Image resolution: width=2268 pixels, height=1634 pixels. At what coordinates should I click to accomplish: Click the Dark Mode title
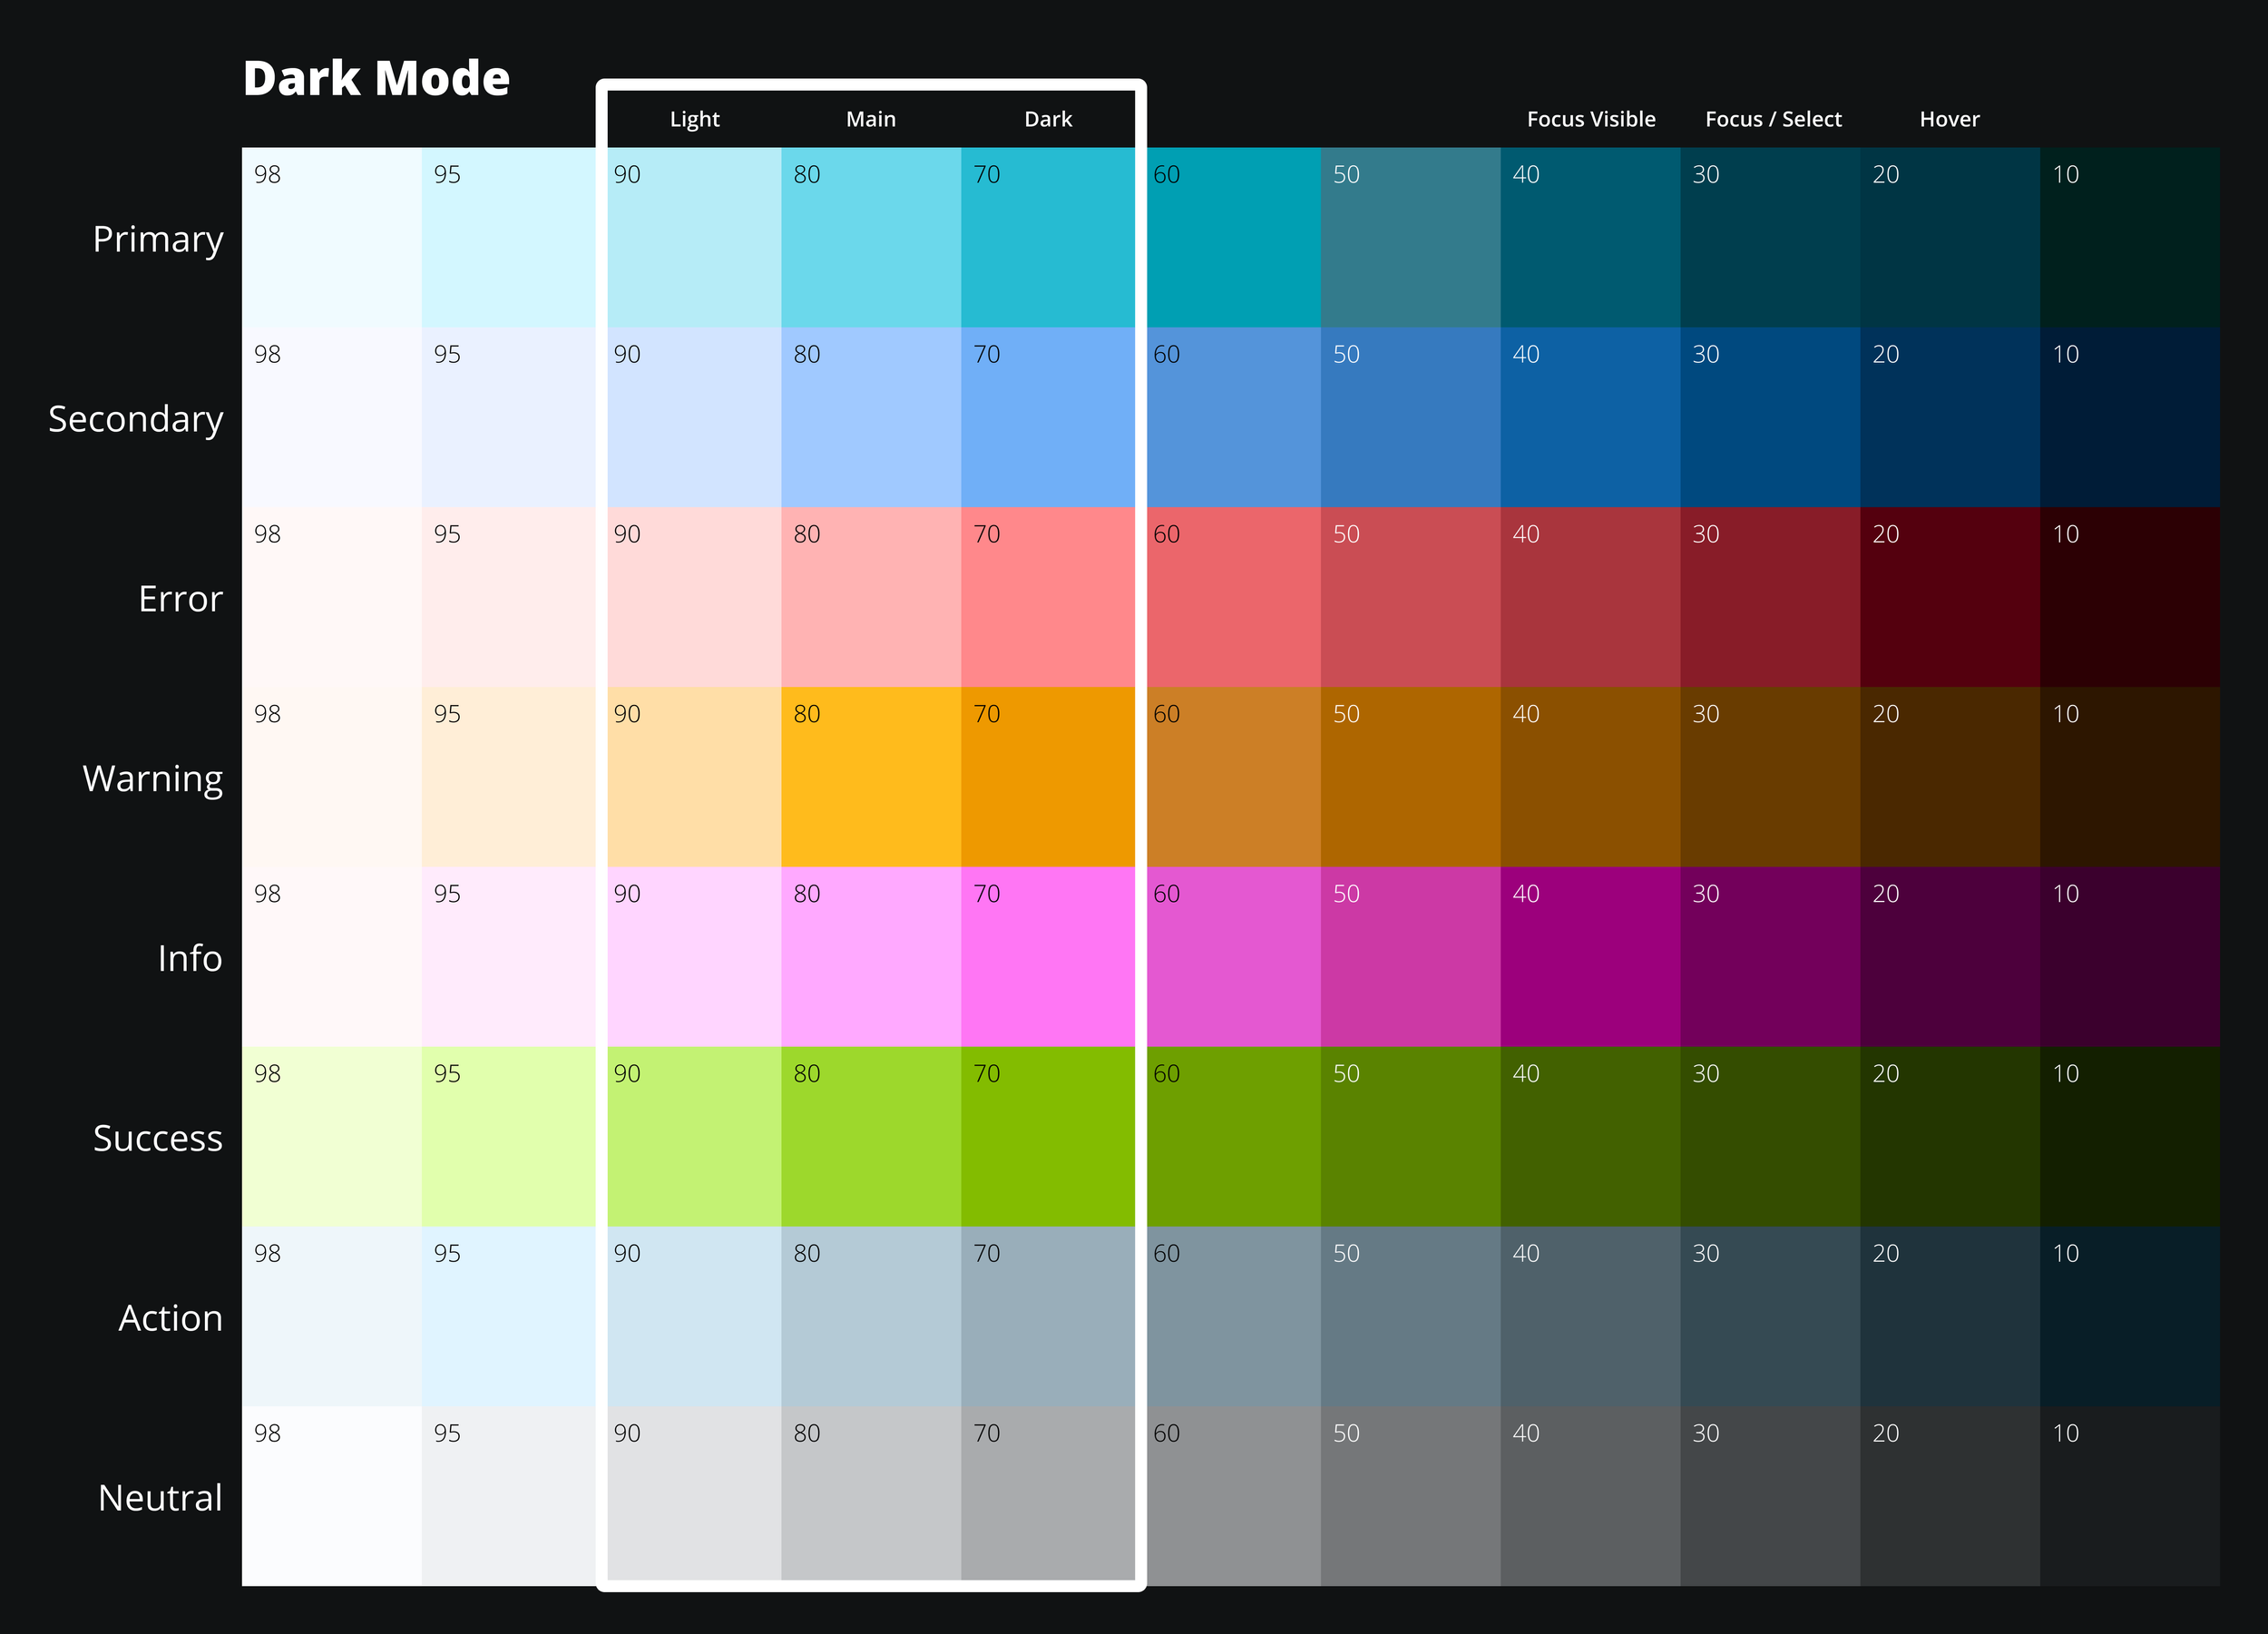pos(376,78)
